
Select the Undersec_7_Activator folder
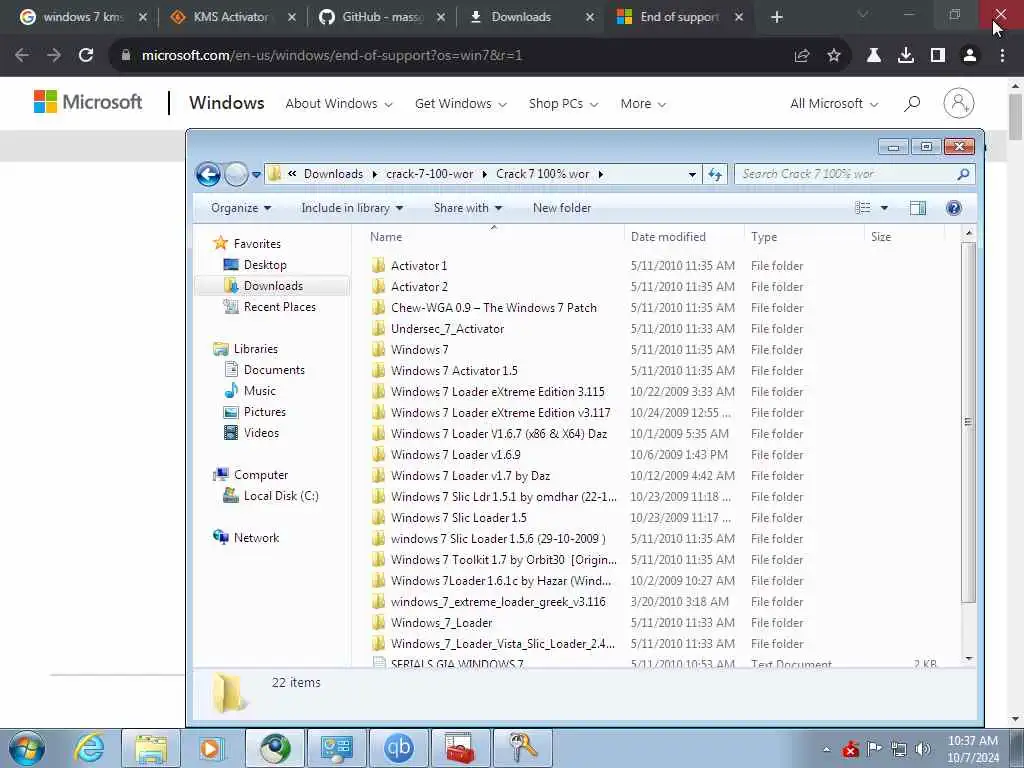tap(447, 328)
